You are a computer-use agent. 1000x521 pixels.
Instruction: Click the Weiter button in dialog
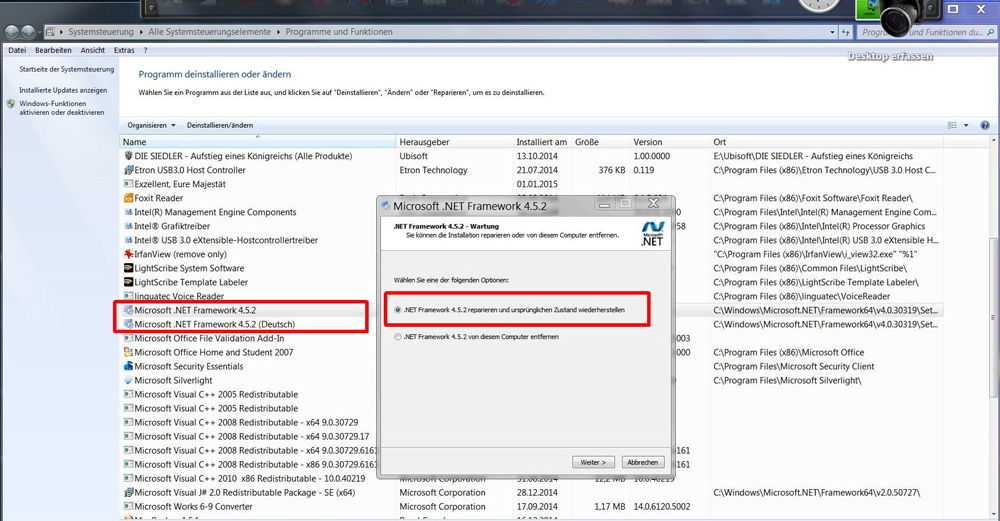592,462
